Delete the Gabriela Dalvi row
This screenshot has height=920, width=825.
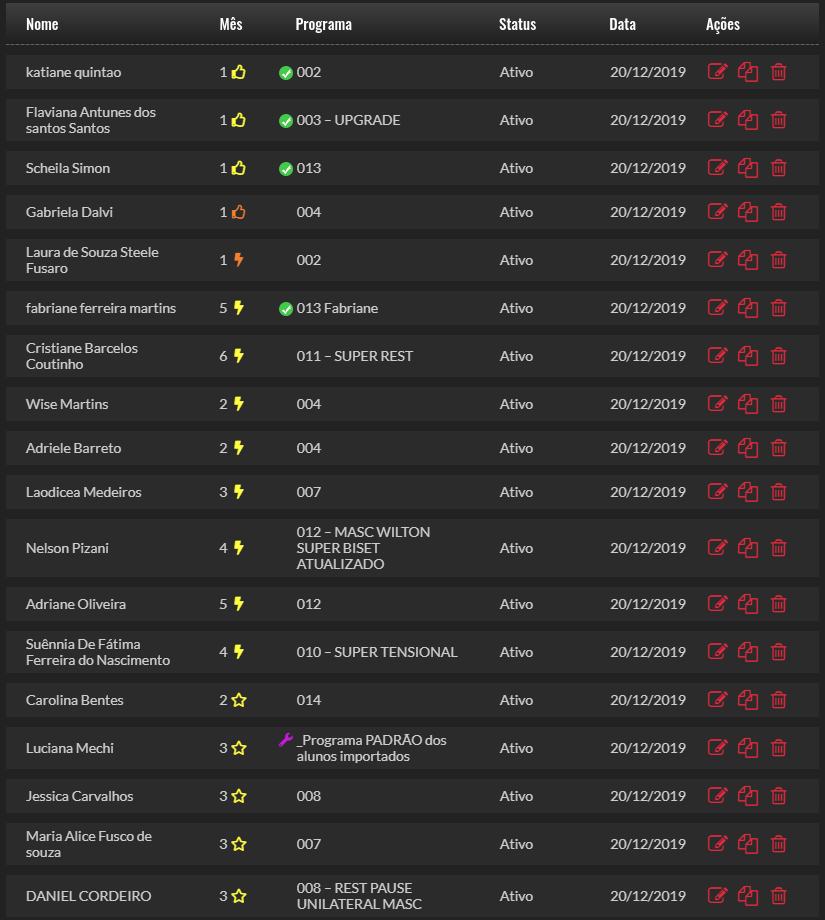coord(779,212)
